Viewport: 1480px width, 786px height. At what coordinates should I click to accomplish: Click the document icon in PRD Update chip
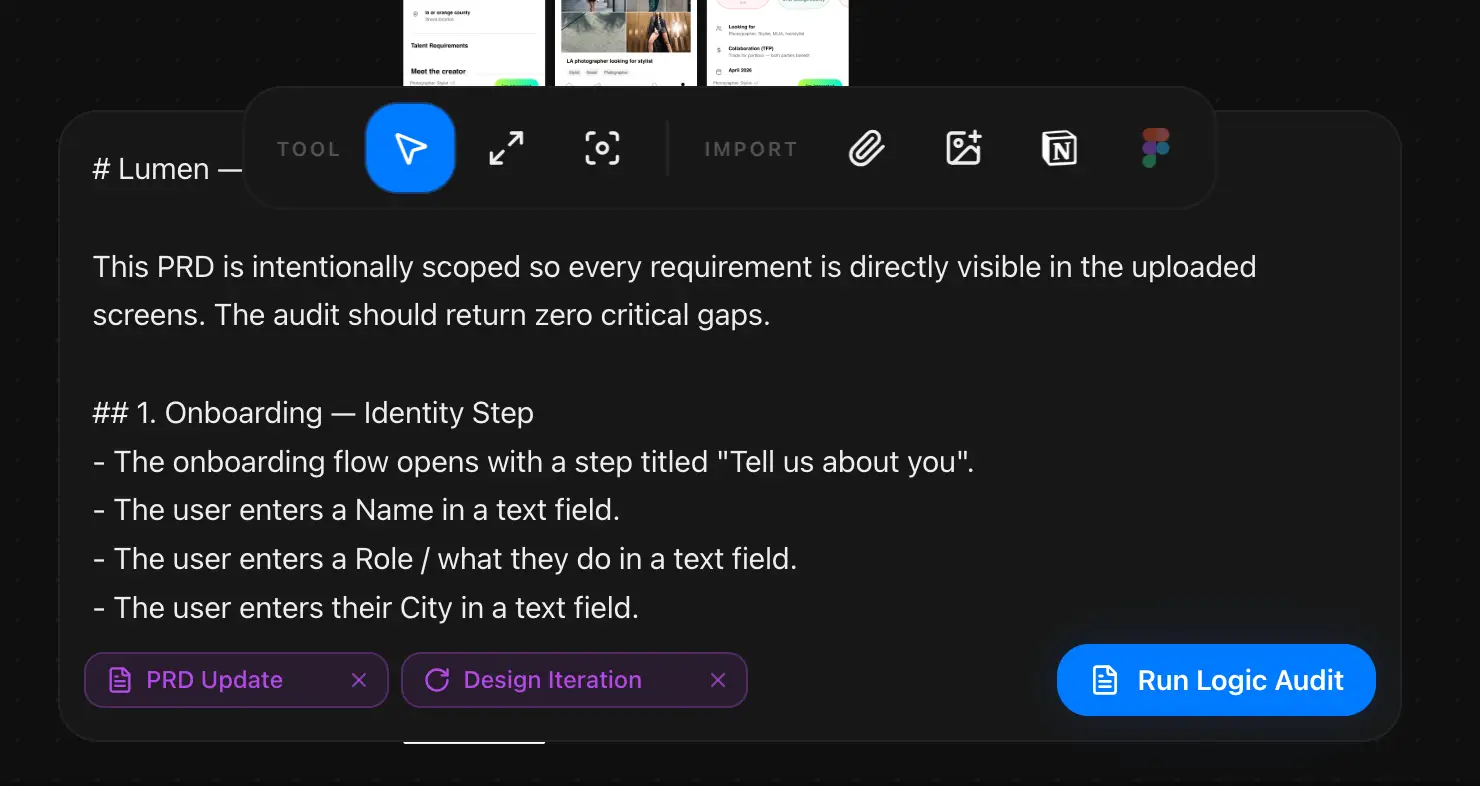(x=120, y=680)
